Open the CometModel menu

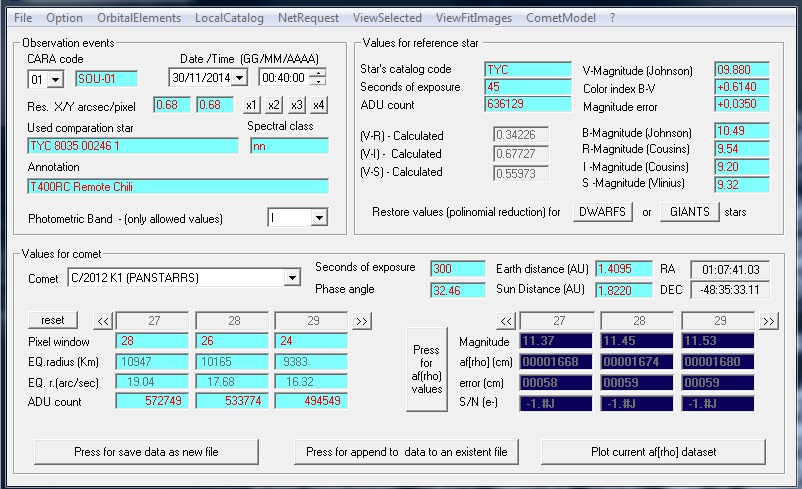click(561, 18)
